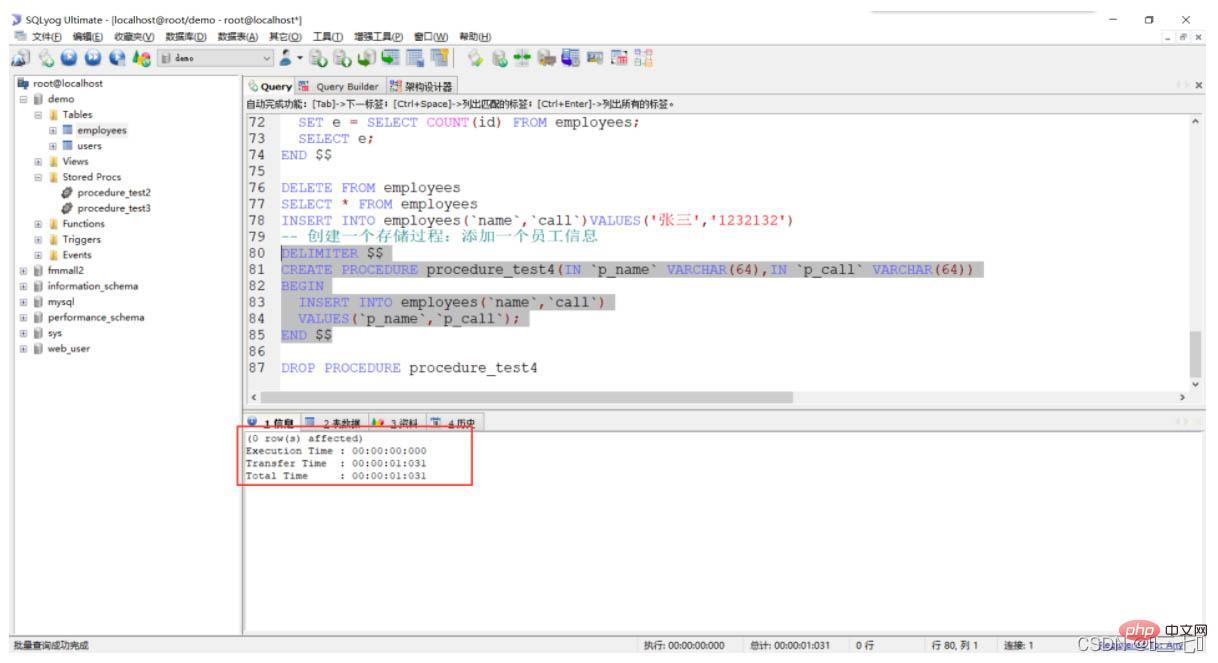
Task: Select the procedure_test3 stored procedure
Action: (x=113, y=208)
